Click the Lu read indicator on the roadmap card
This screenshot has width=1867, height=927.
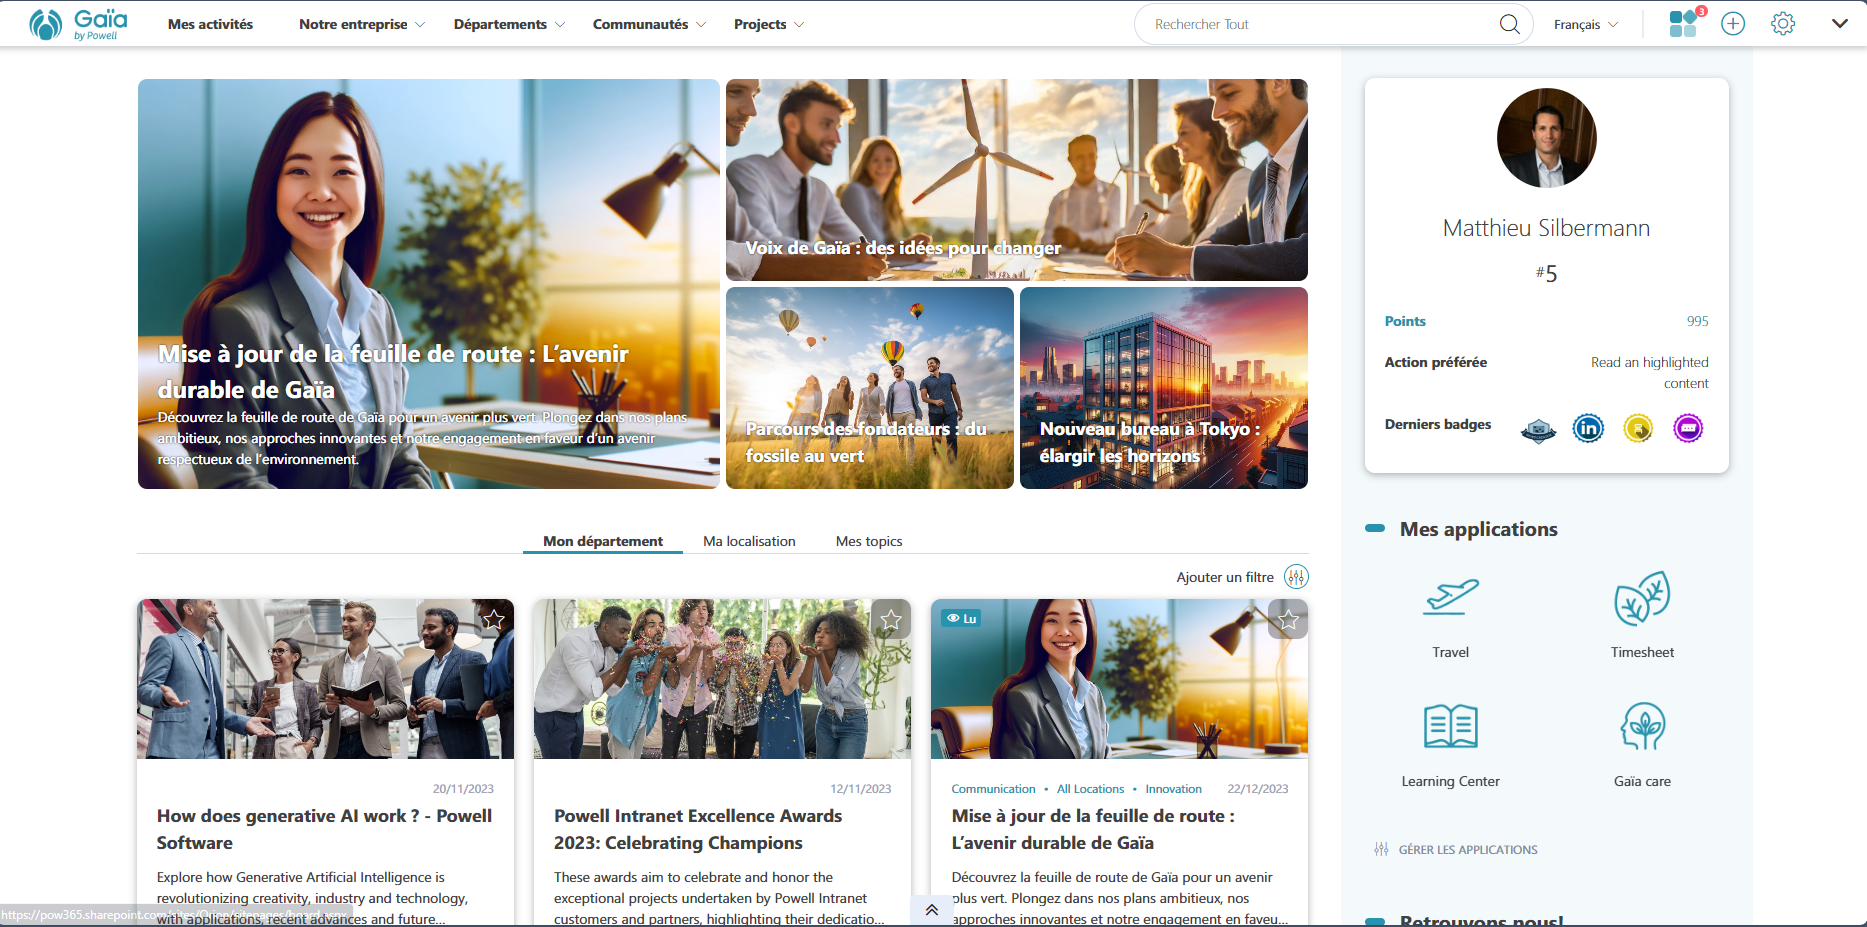961,618
